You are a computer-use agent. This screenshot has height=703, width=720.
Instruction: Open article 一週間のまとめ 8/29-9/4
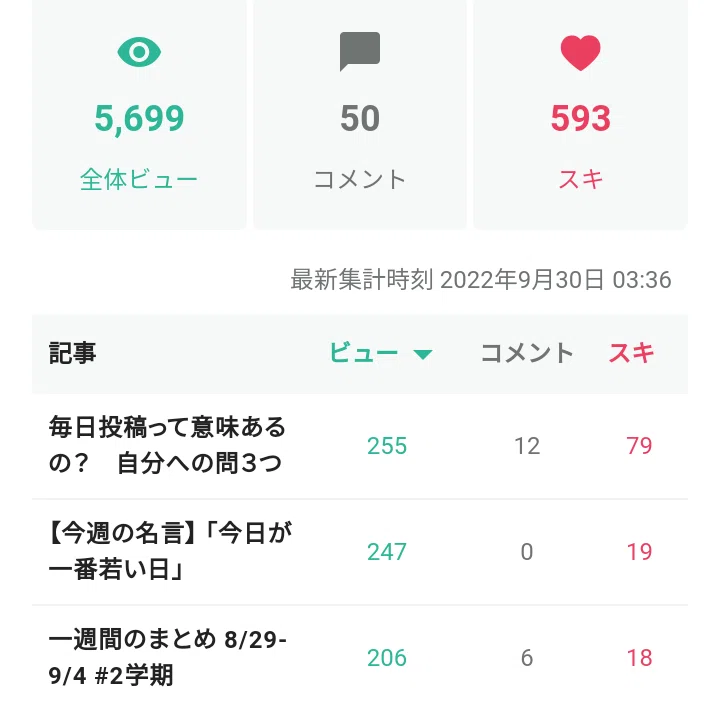[x=168, y=657]
